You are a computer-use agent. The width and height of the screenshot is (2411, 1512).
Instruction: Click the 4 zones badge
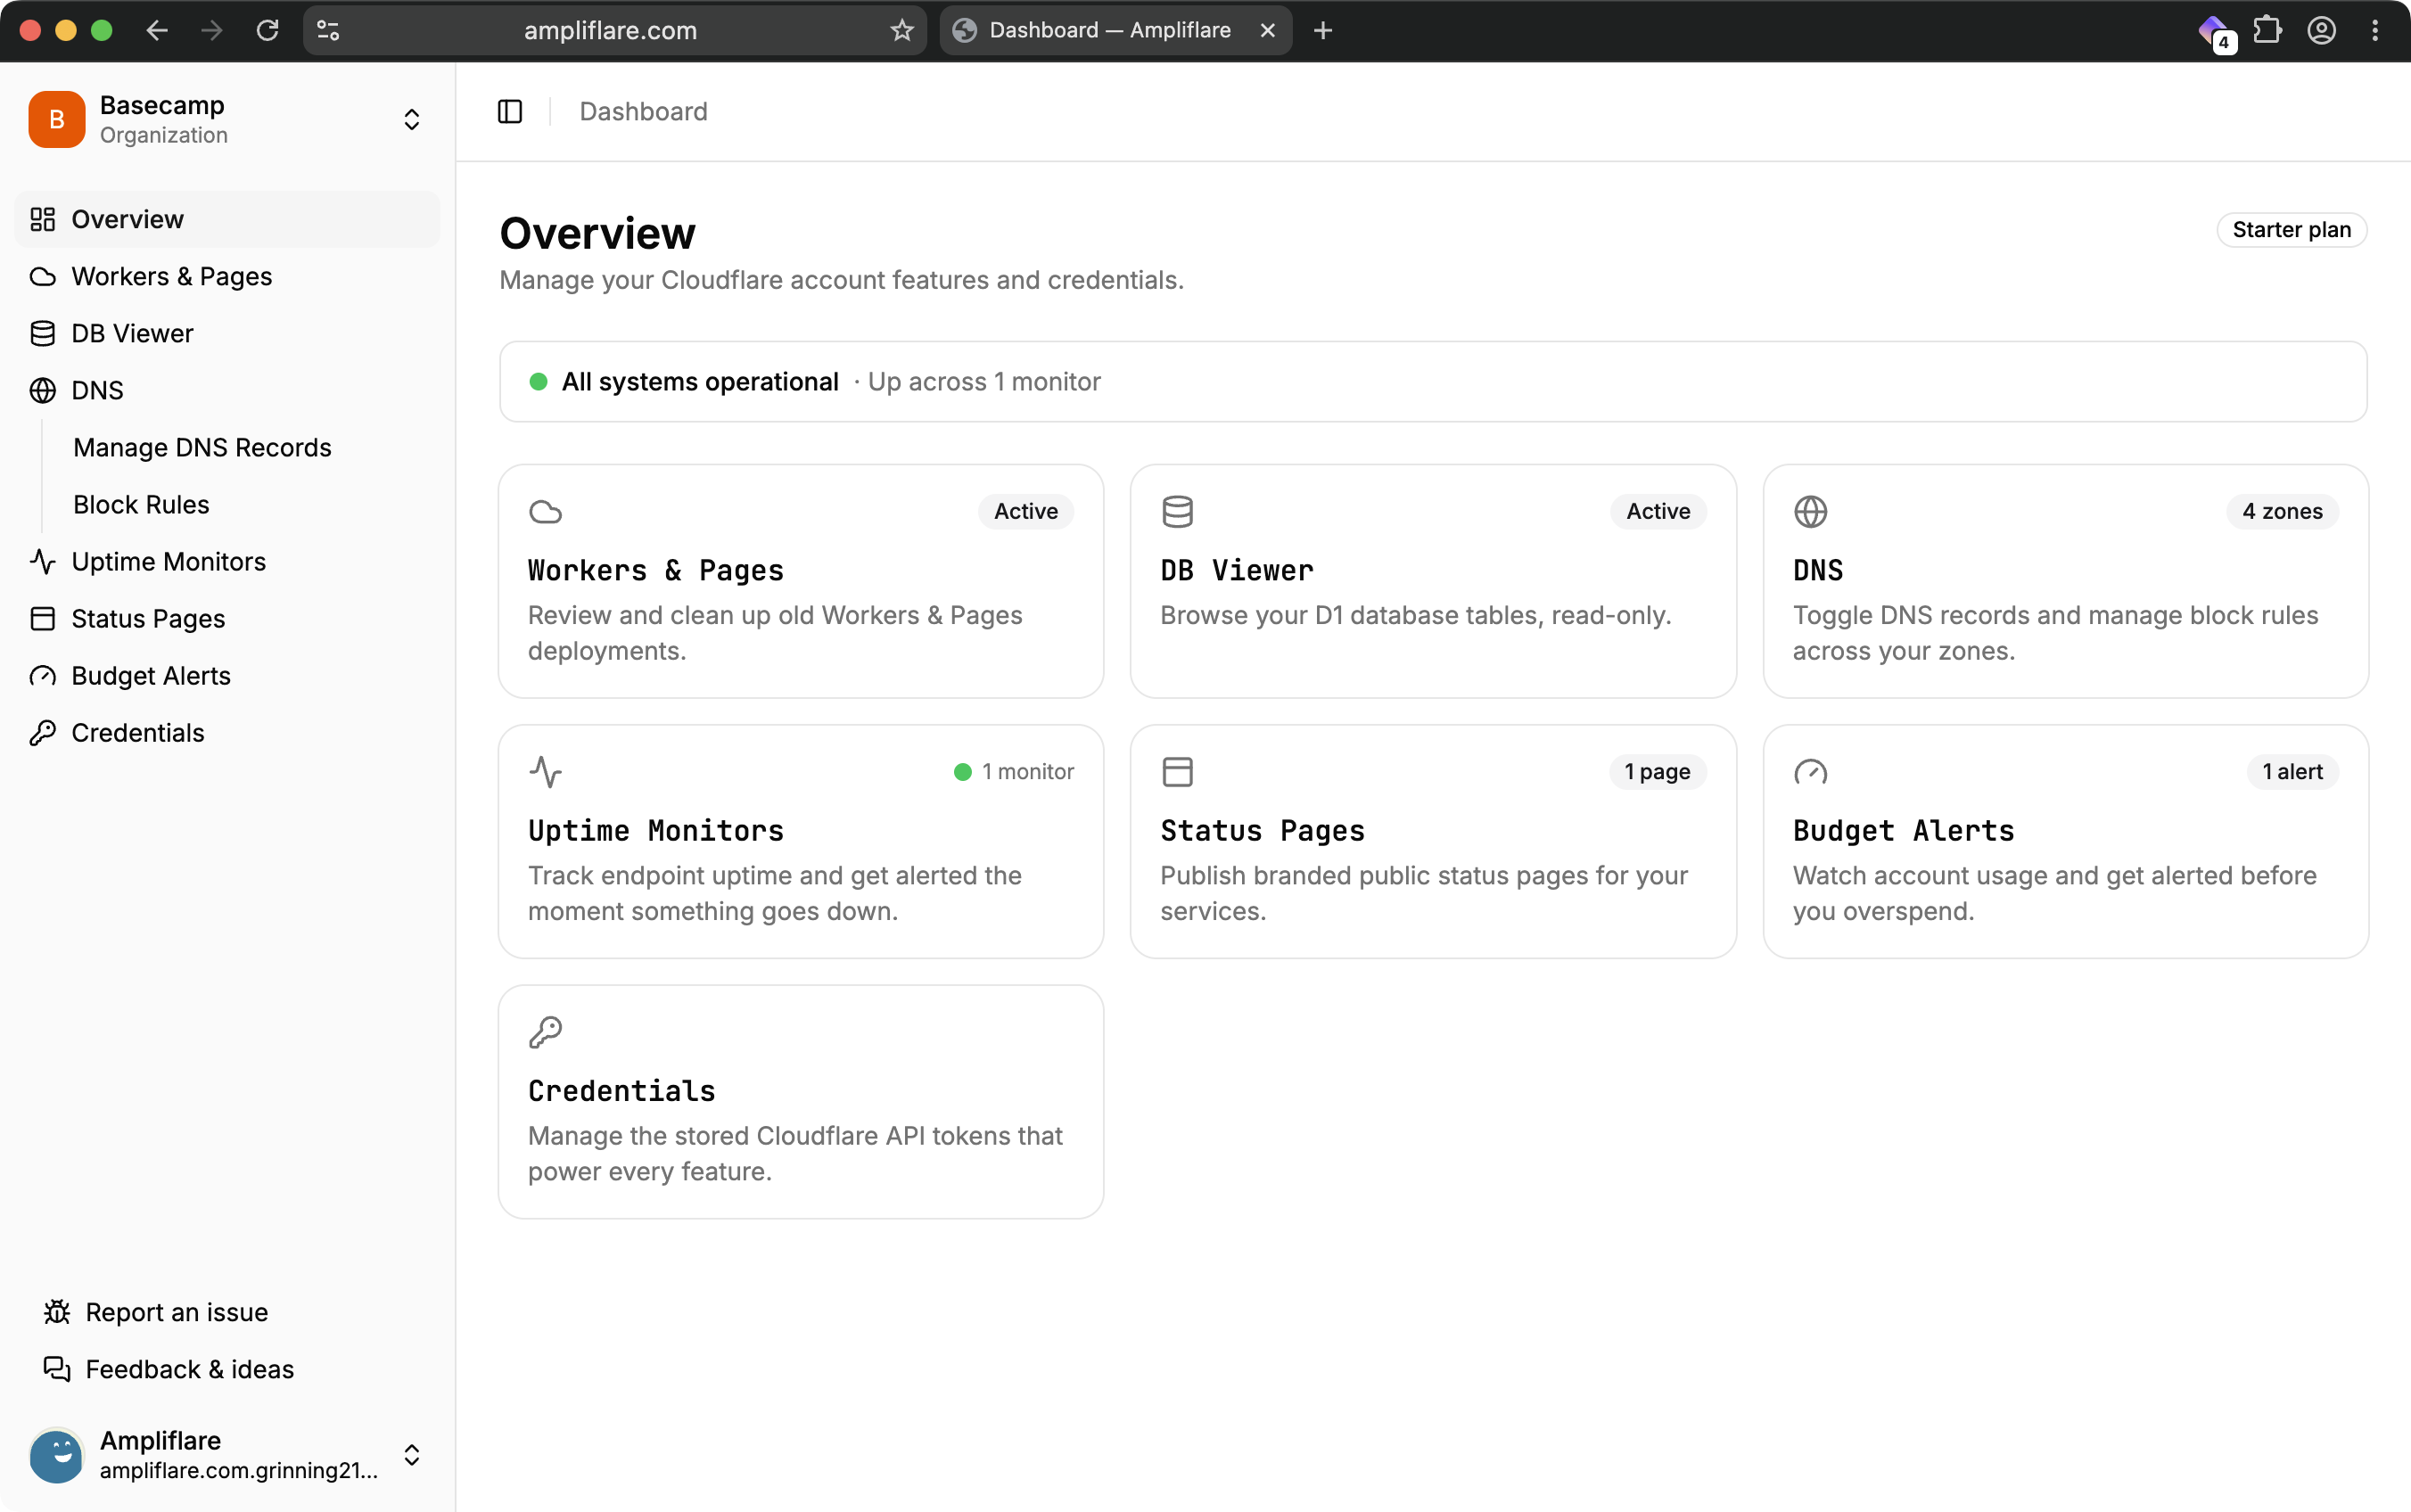pos(2281,511)
